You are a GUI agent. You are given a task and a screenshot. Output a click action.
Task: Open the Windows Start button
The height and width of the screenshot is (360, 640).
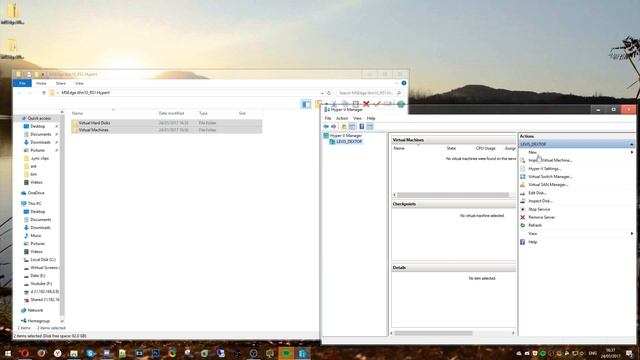pyautogui.click(x=8, y=353)
